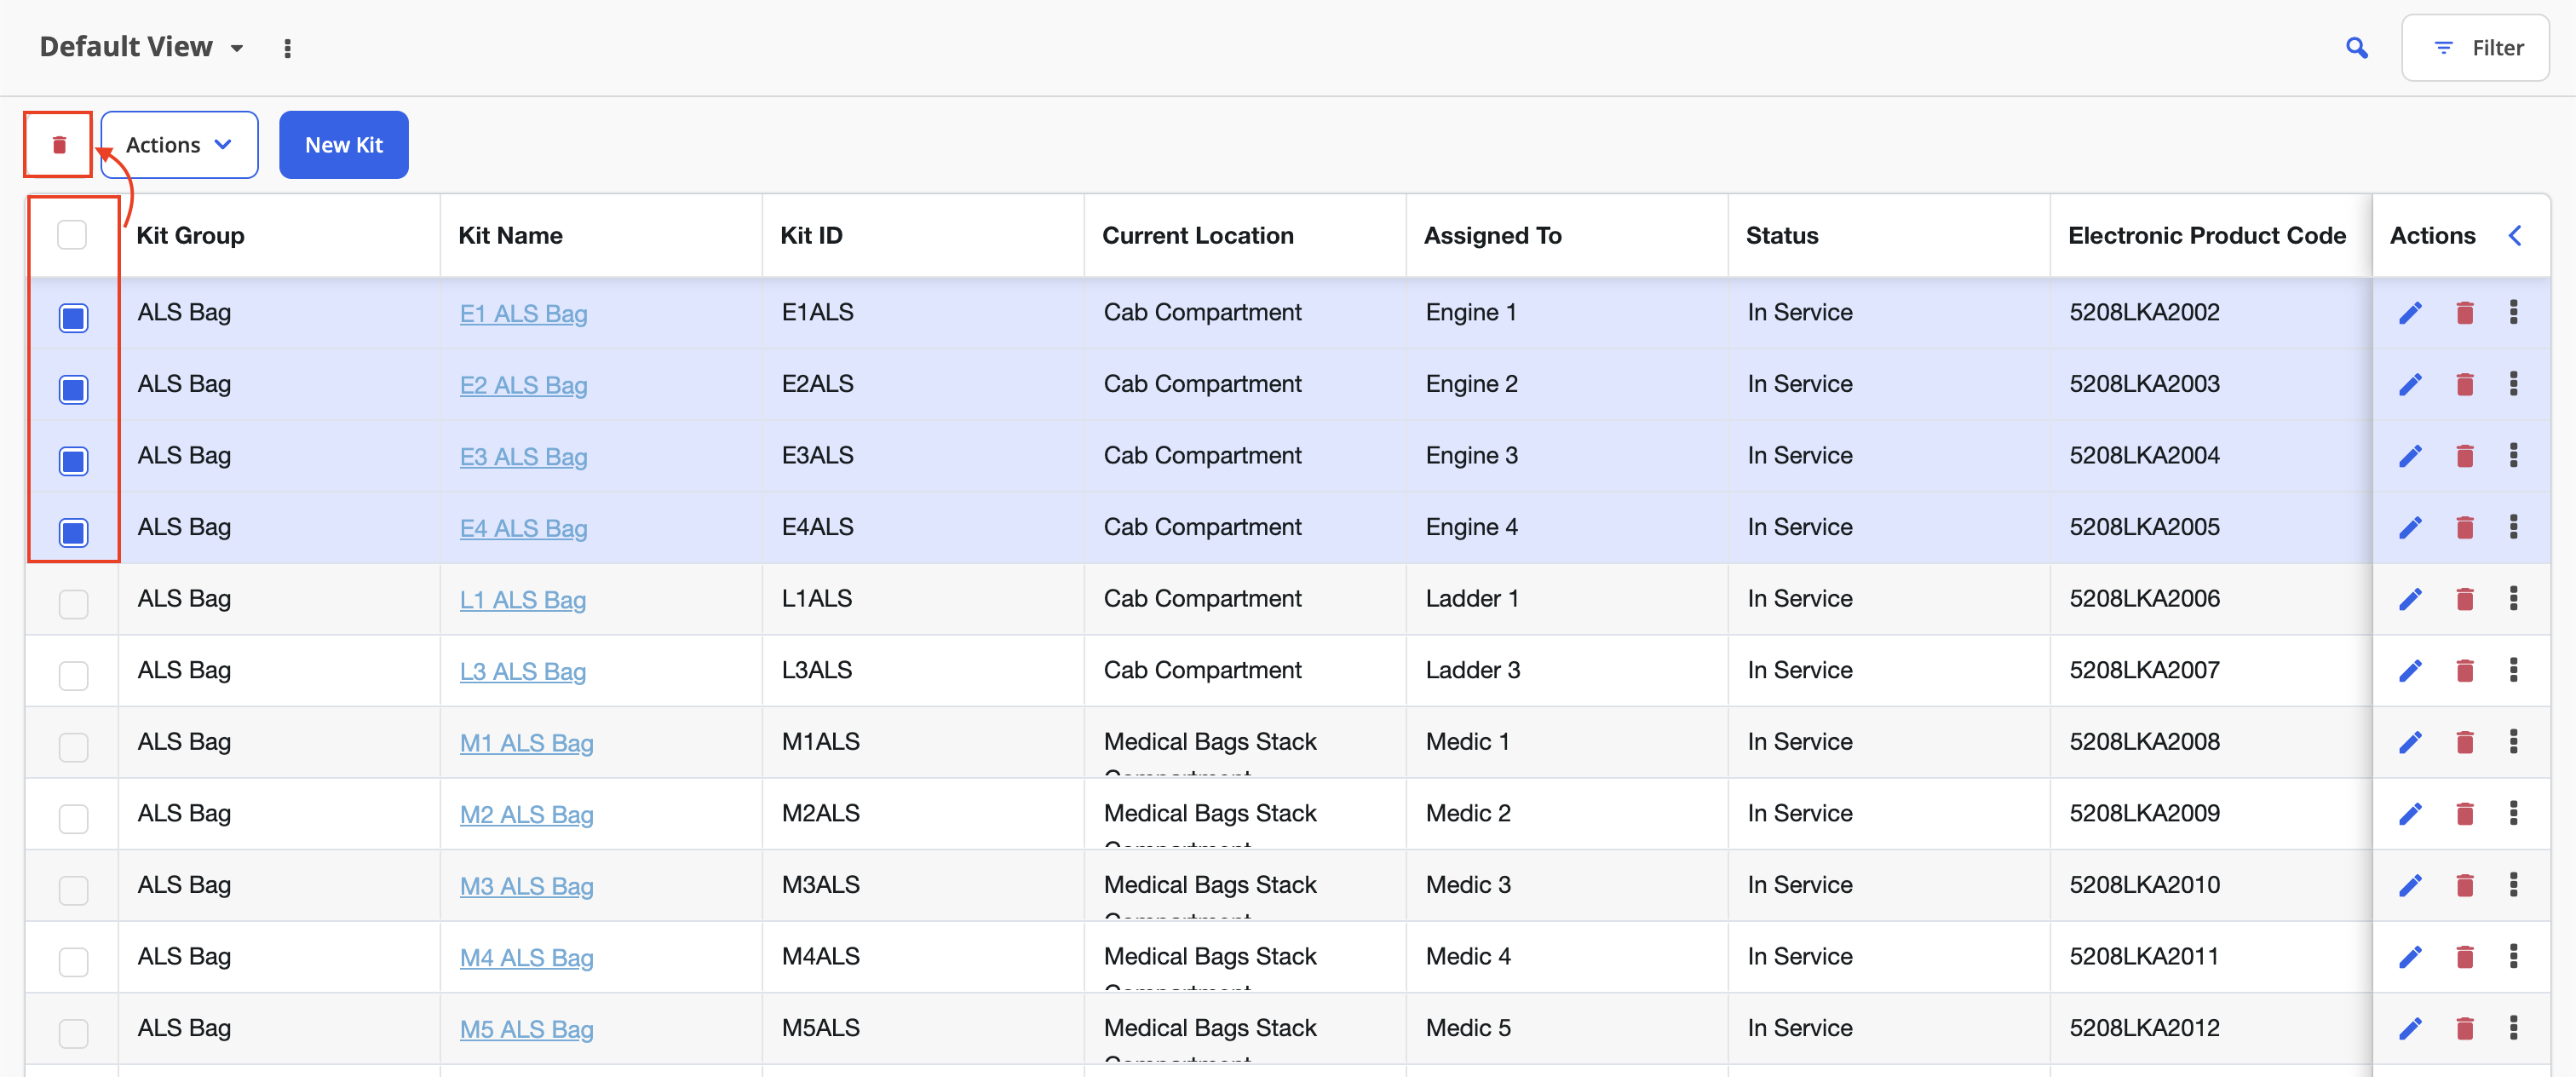Delete the M5 ALS Bag kit
This screenshot has height=1077, width=2576.
[x=2465, y=1029]
